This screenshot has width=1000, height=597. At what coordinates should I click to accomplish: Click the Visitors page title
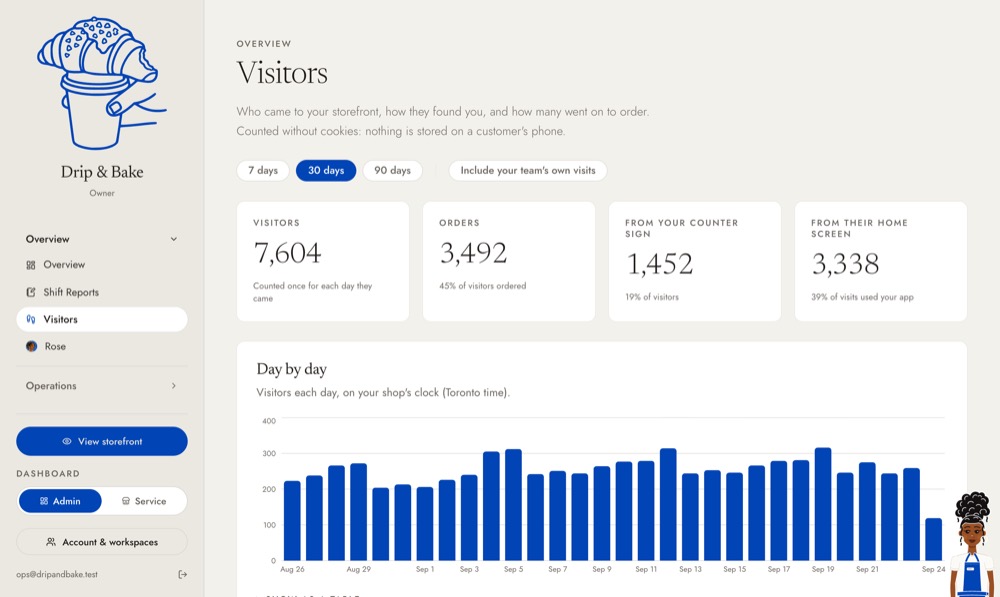tap(282, 73)
